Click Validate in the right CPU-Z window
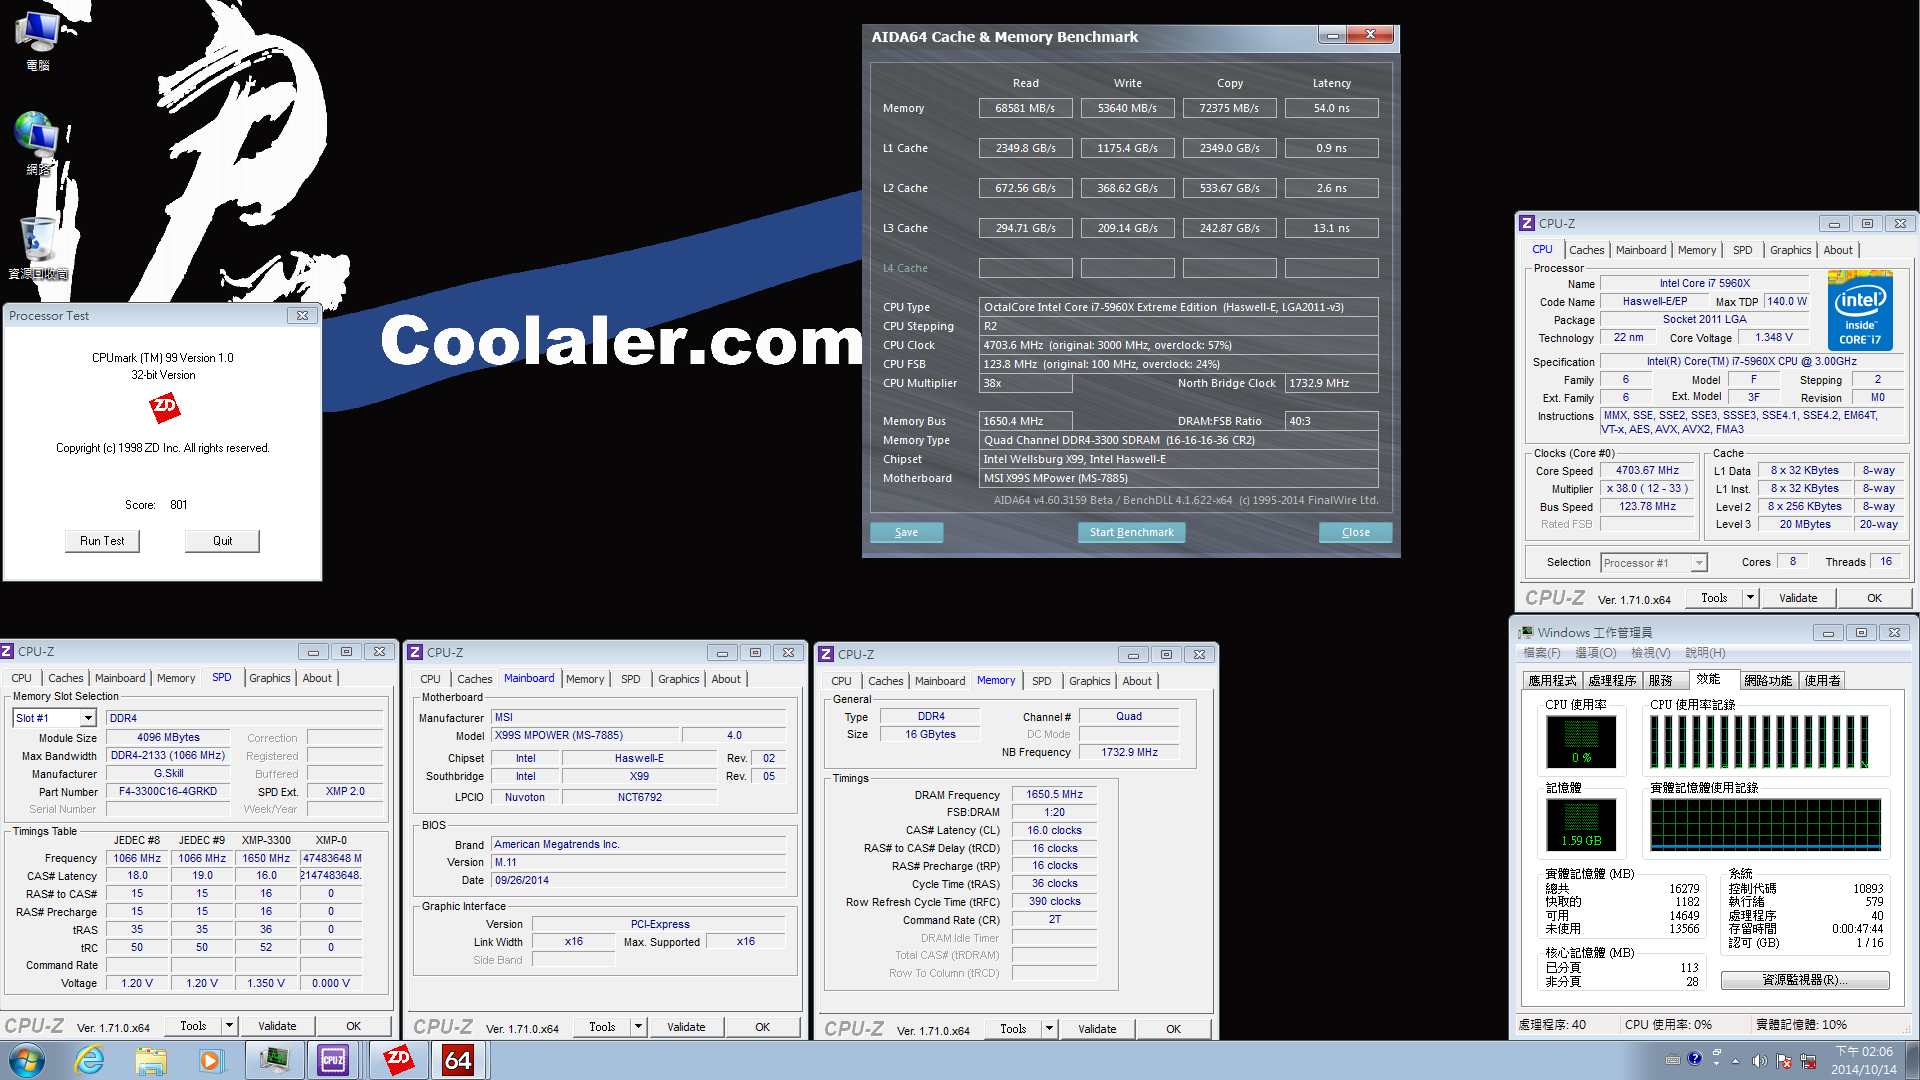1920x1080 pixels. (x=1798, y=598)
